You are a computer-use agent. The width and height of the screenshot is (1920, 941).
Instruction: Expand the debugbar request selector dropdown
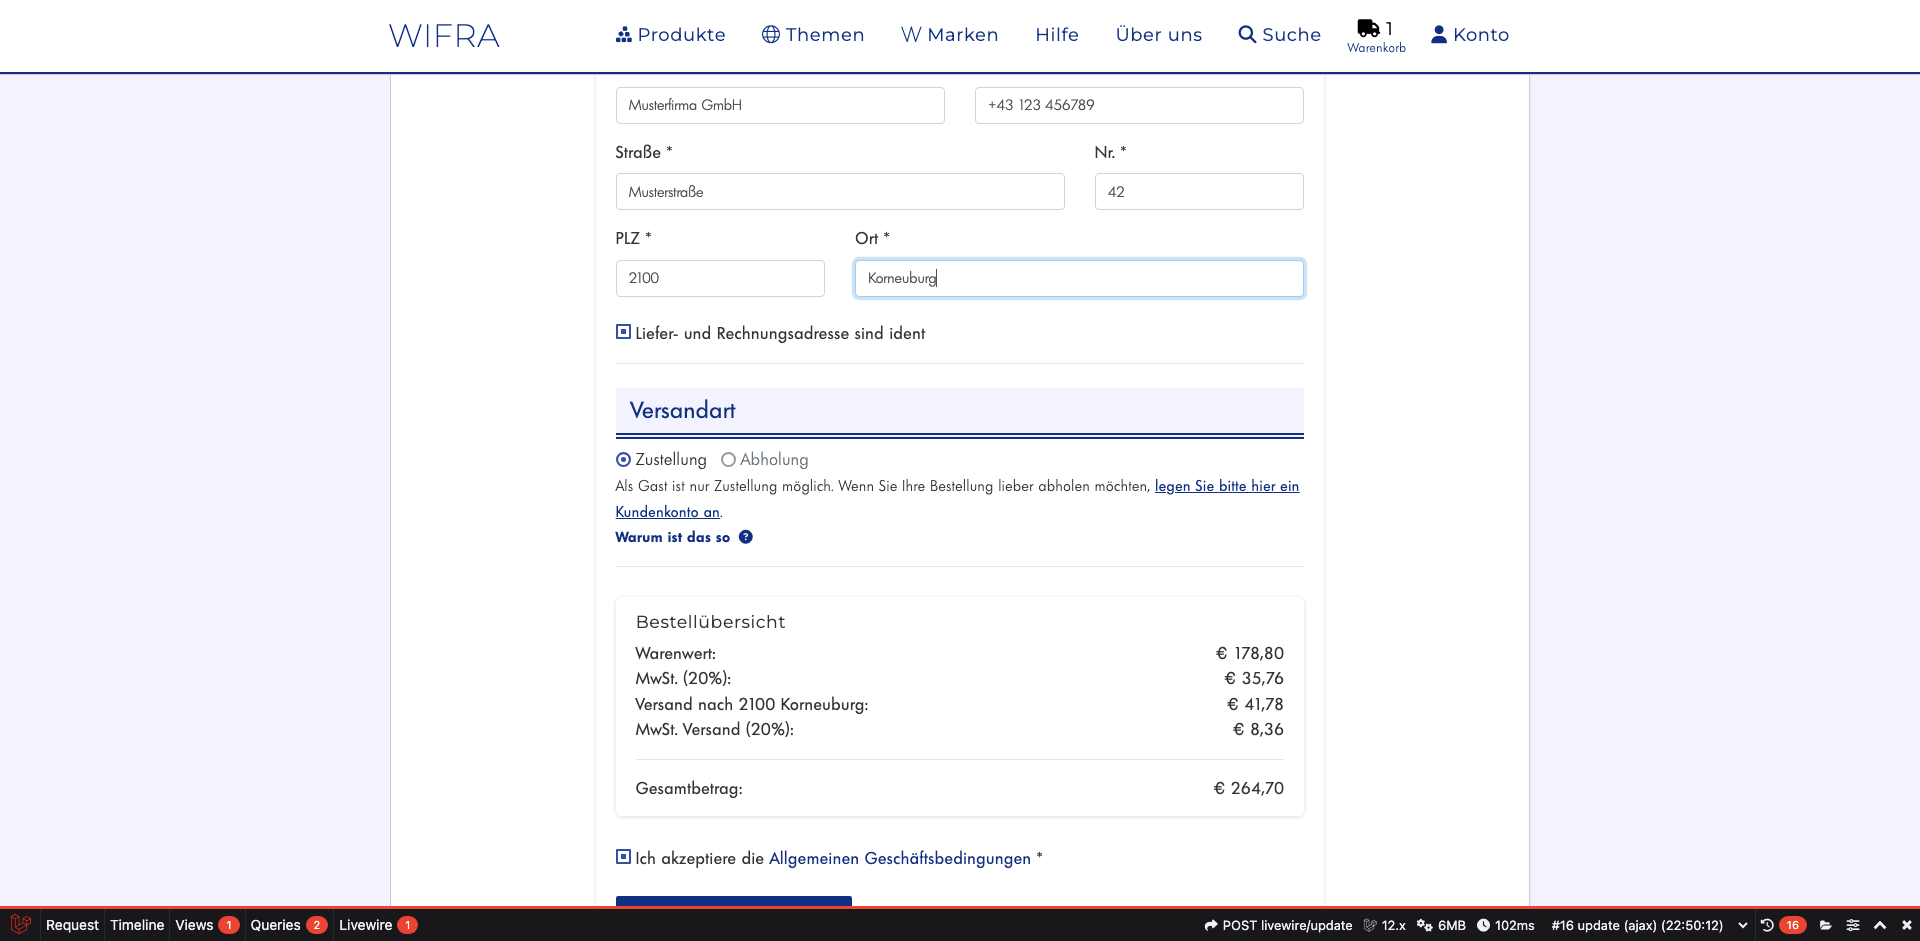pyautogui.click(x=1743, y=925)
